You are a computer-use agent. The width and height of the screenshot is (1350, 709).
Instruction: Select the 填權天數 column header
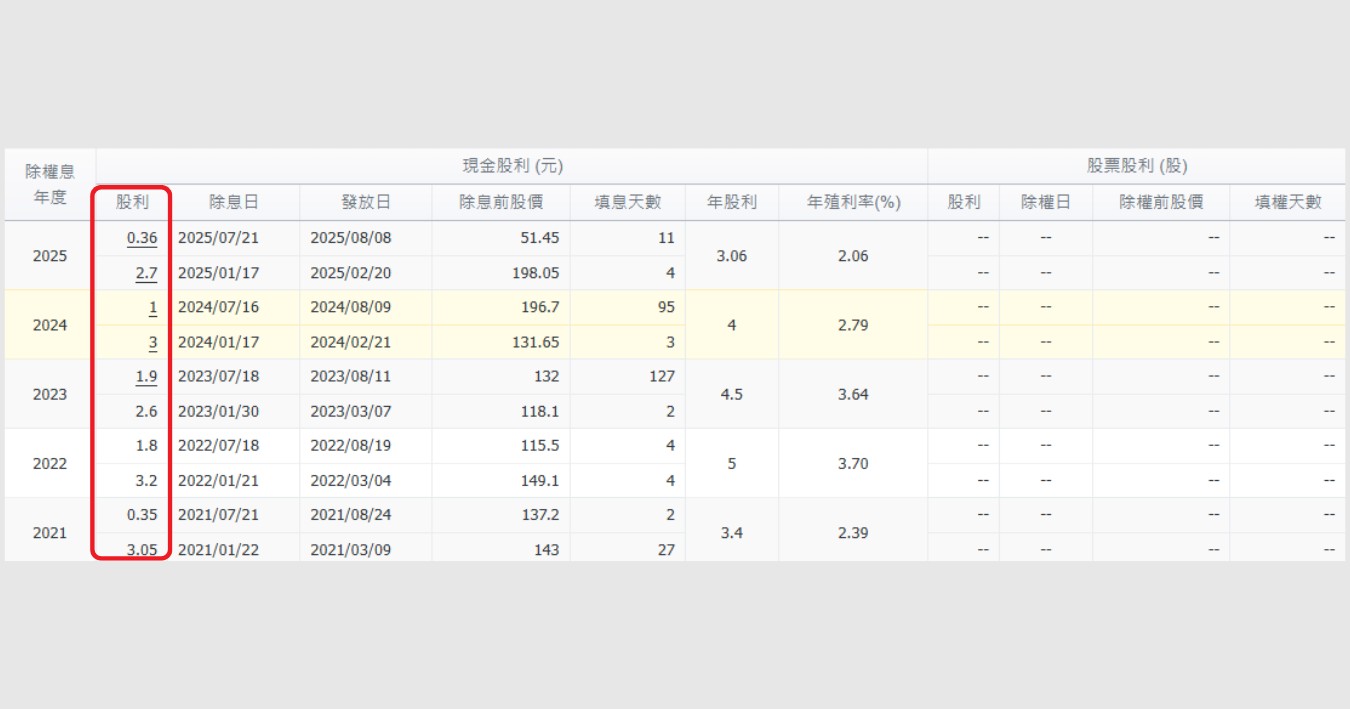tap(1289, 202)
